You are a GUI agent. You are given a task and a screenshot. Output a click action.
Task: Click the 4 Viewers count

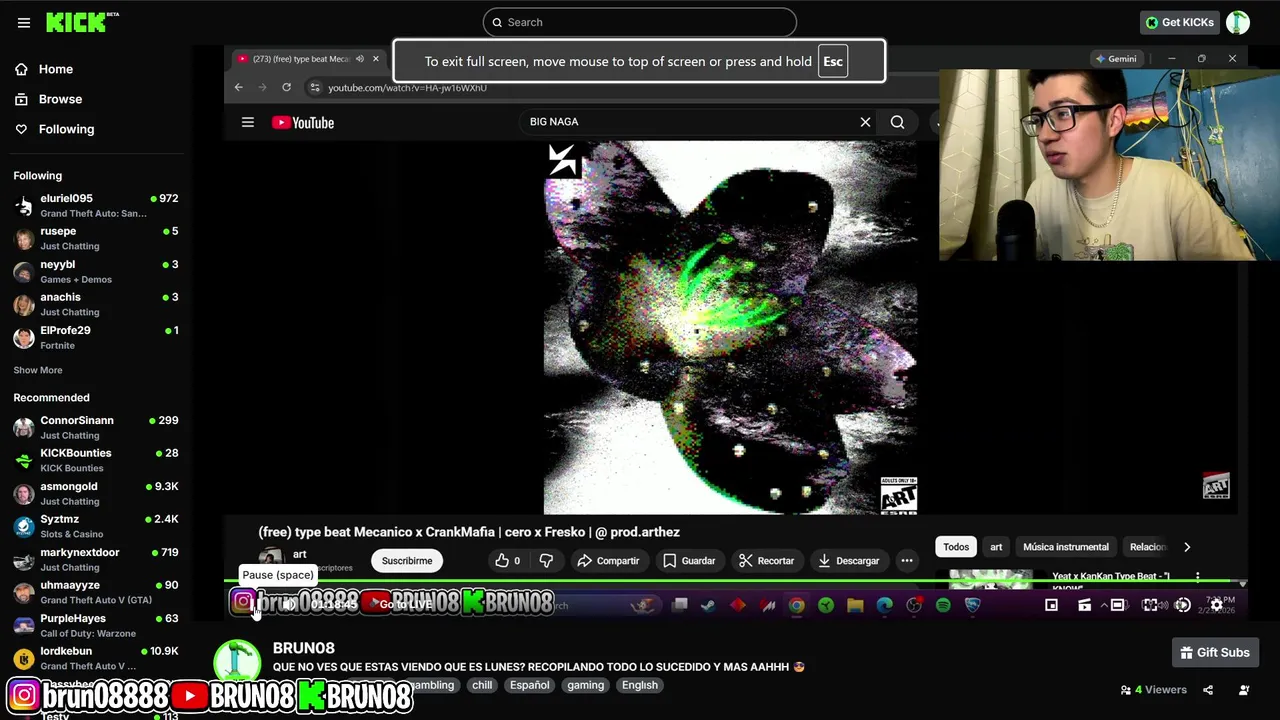click(x=1153, y=690)
